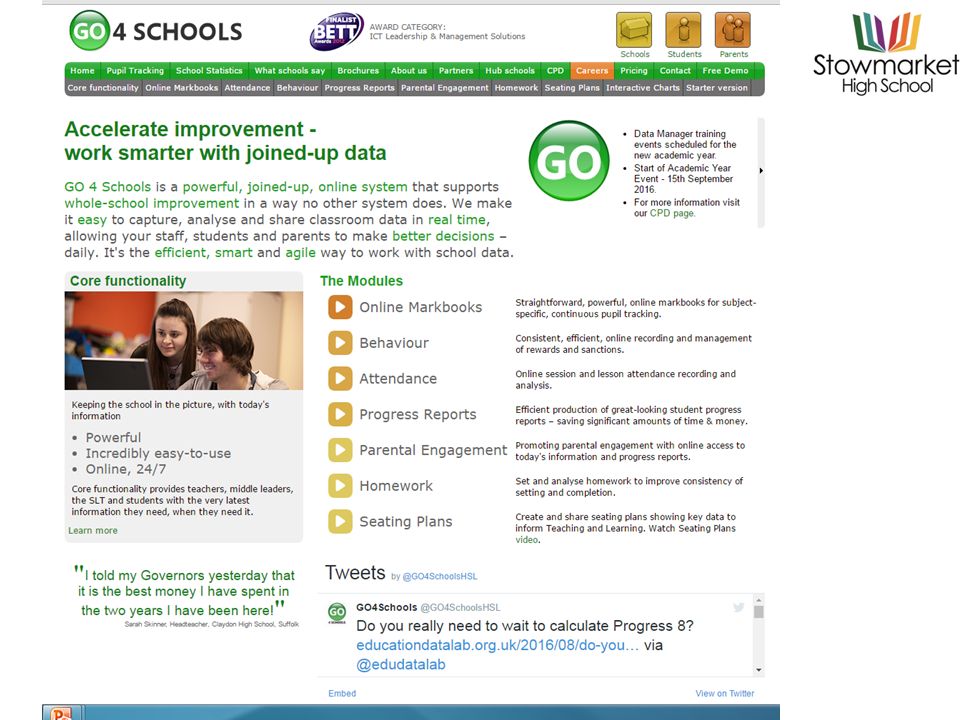Click the news panel next arrow
960x720 pixels.
tap(761, 171)
